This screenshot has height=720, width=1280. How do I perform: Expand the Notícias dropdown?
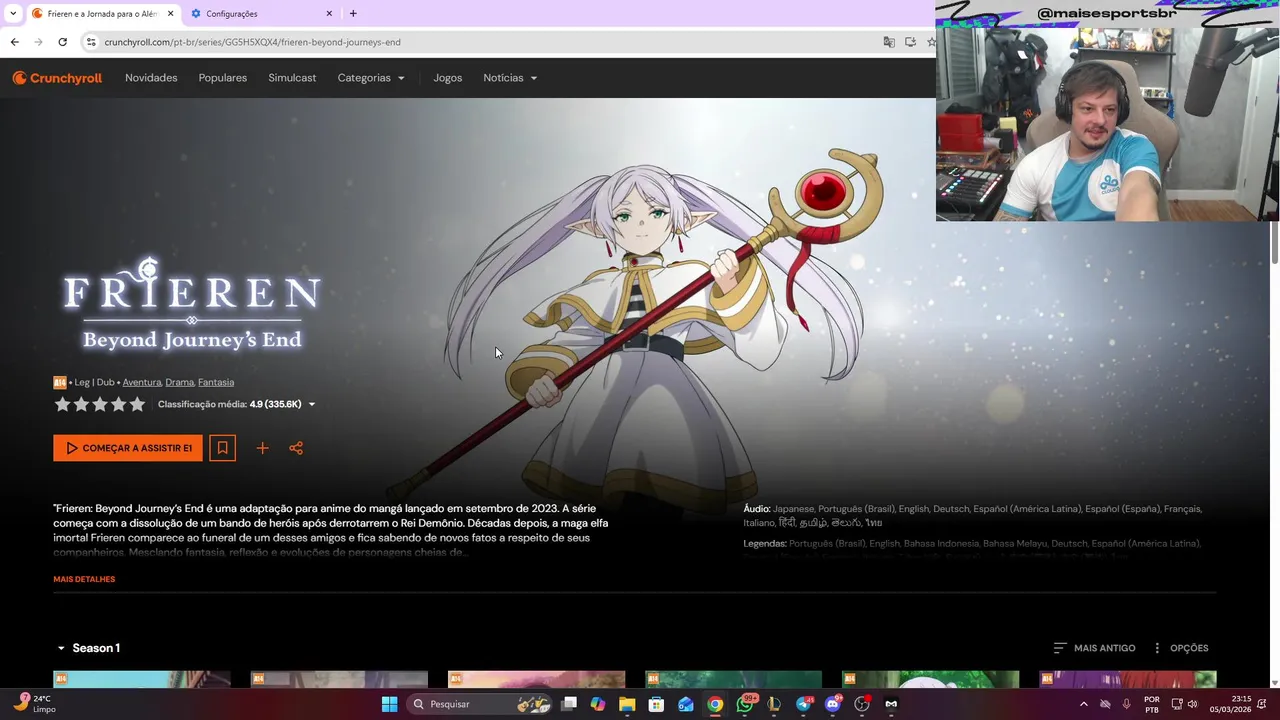510,78
